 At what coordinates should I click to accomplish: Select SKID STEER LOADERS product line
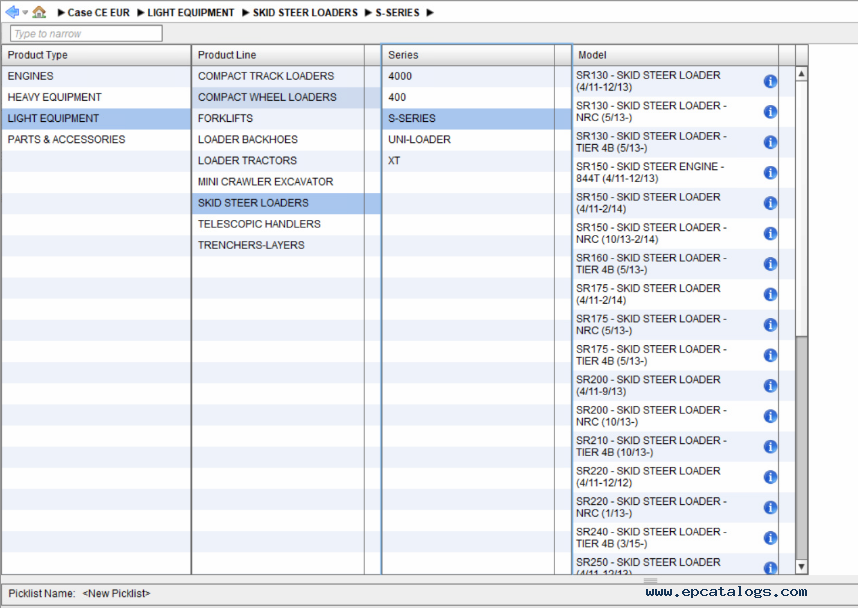pos(286,203)
